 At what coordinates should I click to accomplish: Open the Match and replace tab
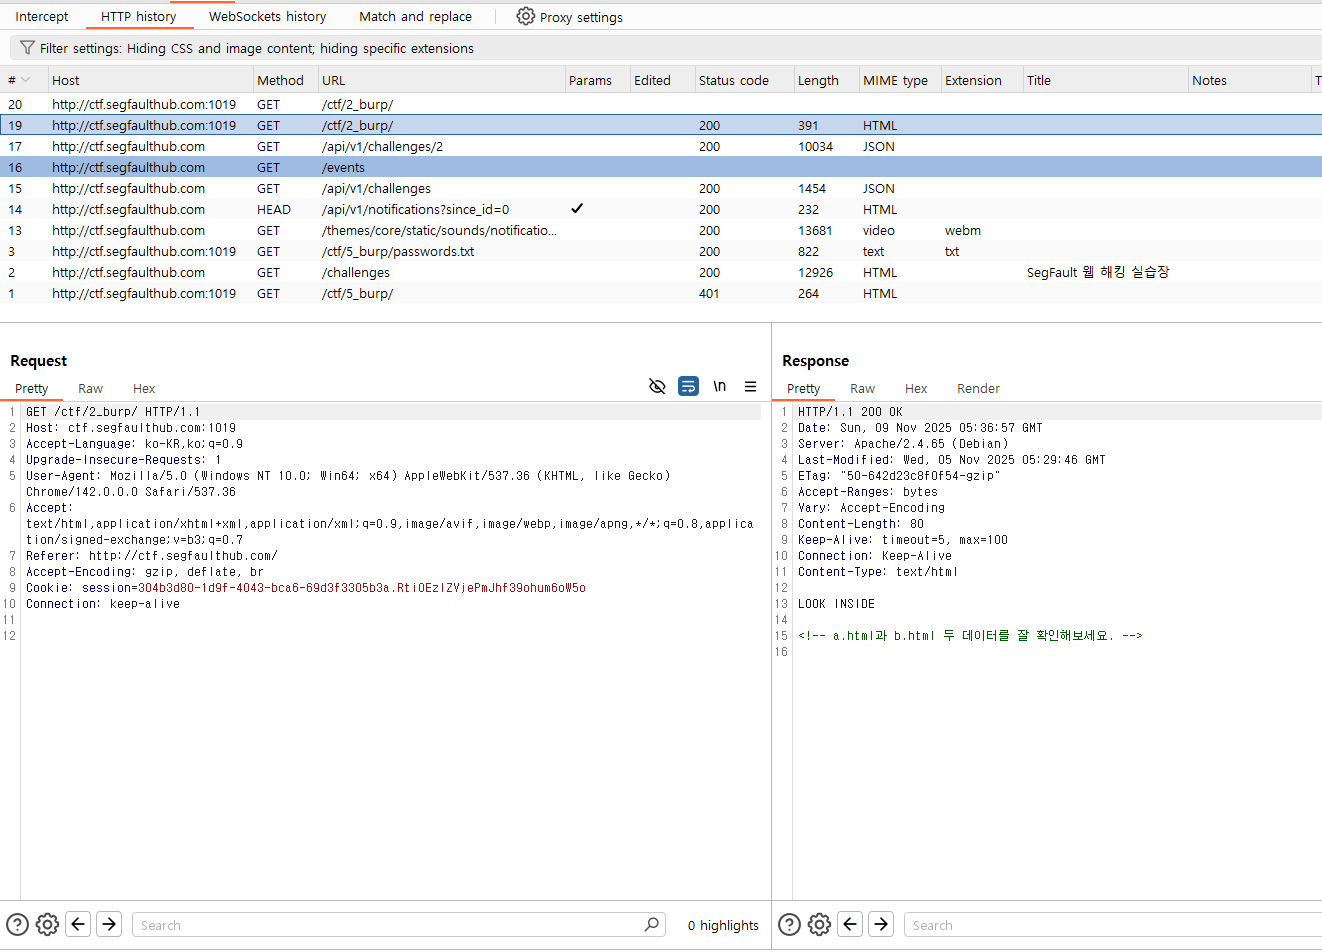tap(415, 17)
